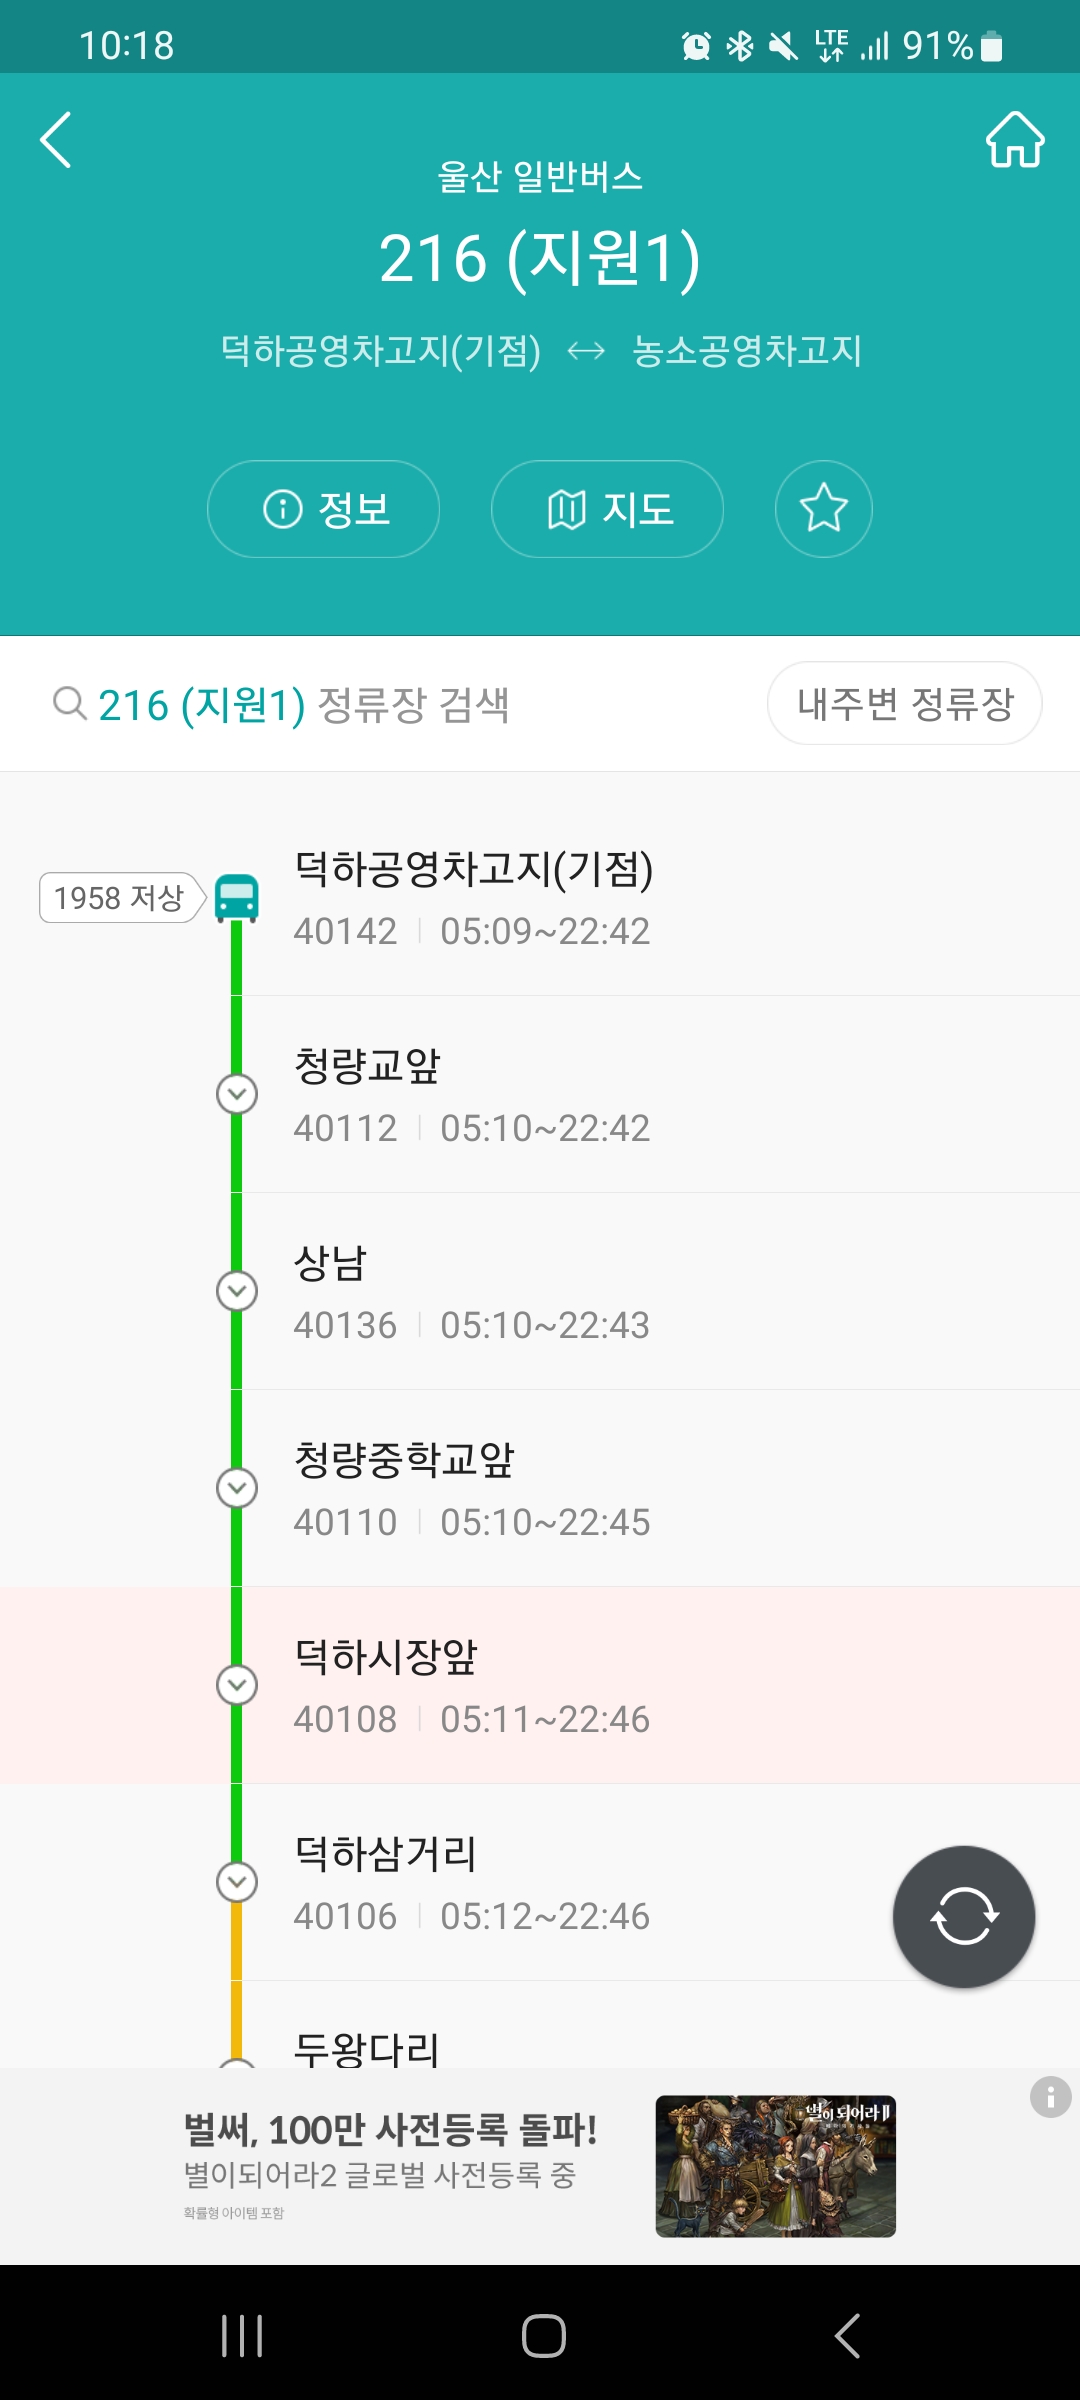Expand the 덕하시장앞 stop chevron

[237, 1684]
